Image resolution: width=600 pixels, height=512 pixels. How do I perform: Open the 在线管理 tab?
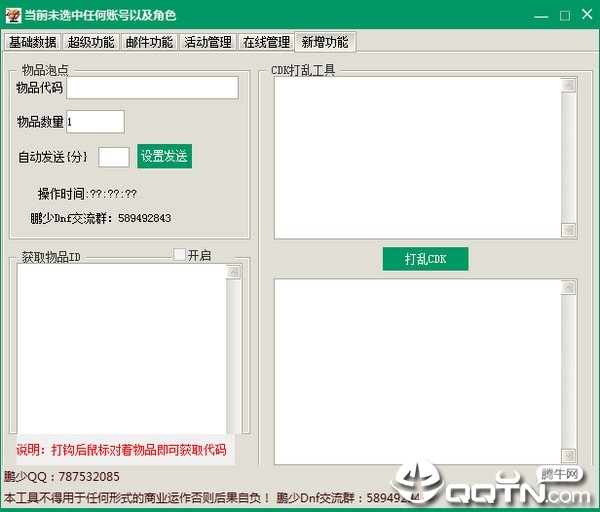(x=266, y=42)
